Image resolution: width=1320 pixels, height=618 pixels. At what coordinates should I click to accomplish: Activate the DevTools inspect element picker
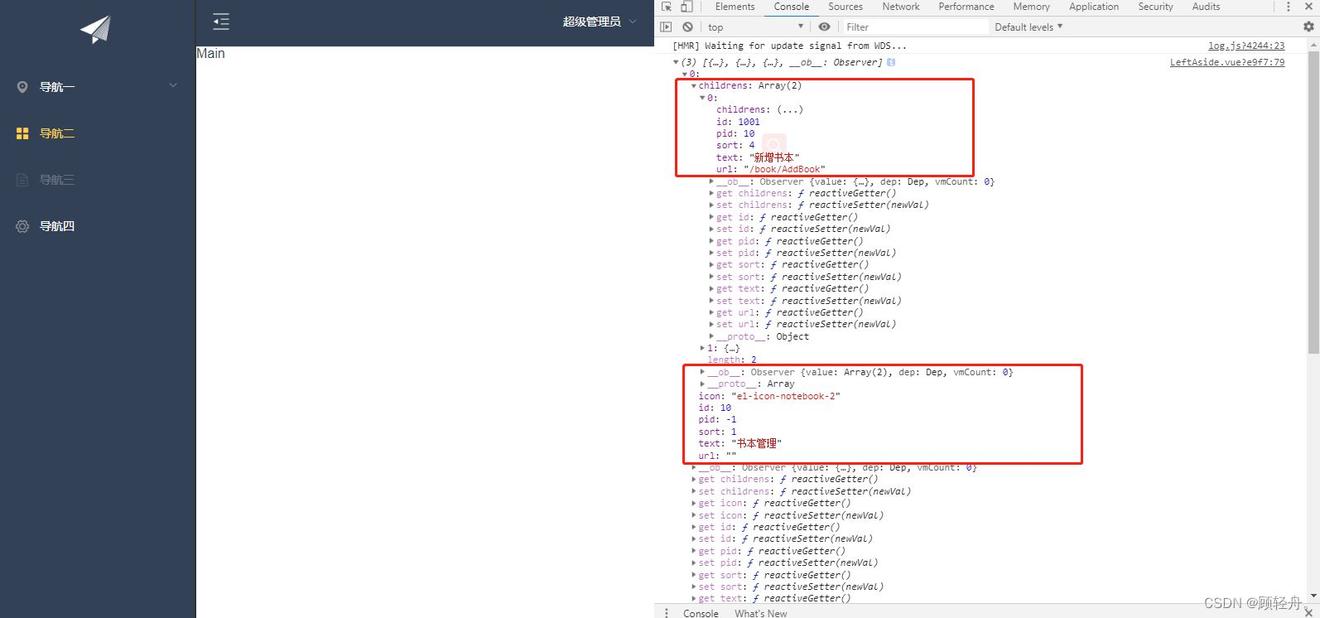667,7
